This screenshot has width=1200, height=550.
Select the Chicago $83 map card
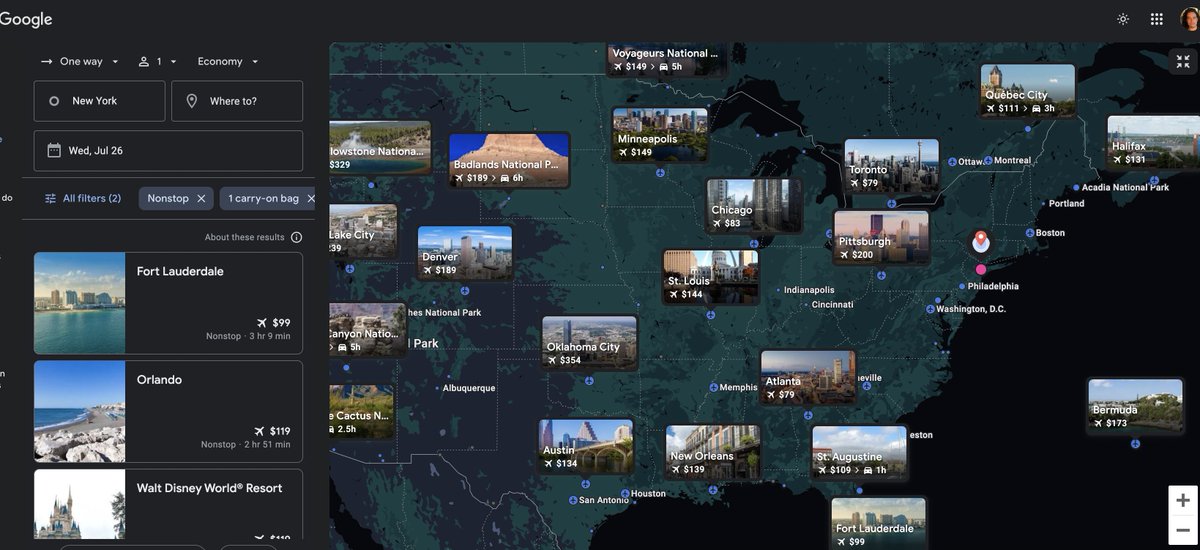[754, 206]
